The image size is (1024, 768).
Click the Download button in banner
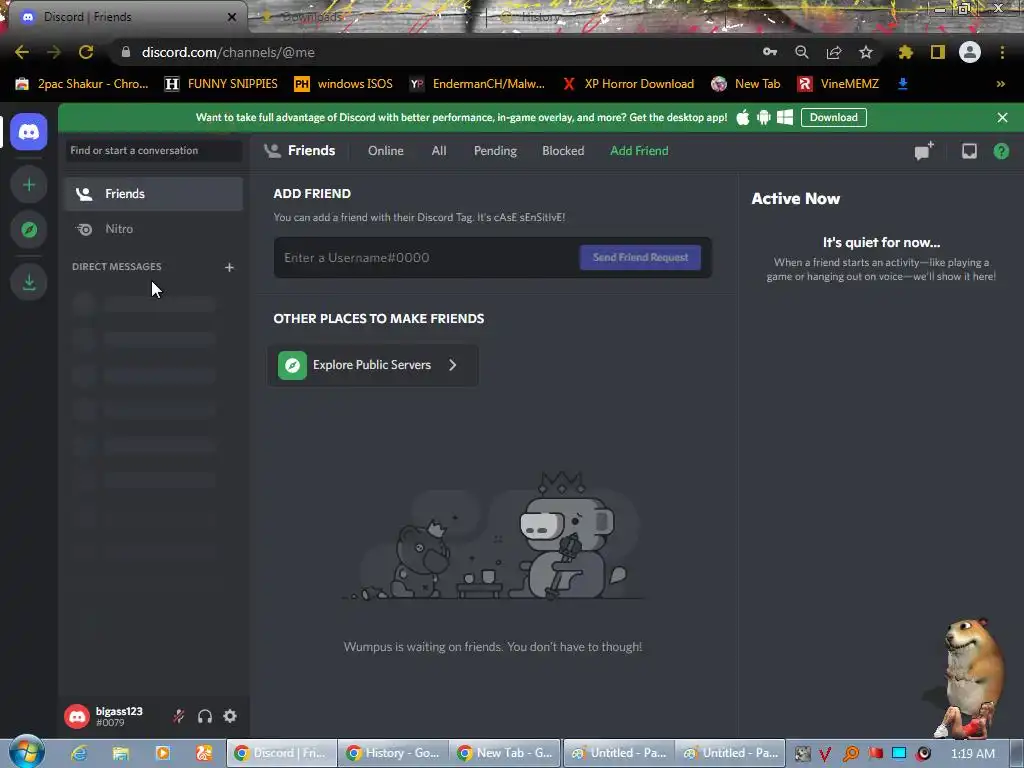pyautogui.click(x=834, y=118)
